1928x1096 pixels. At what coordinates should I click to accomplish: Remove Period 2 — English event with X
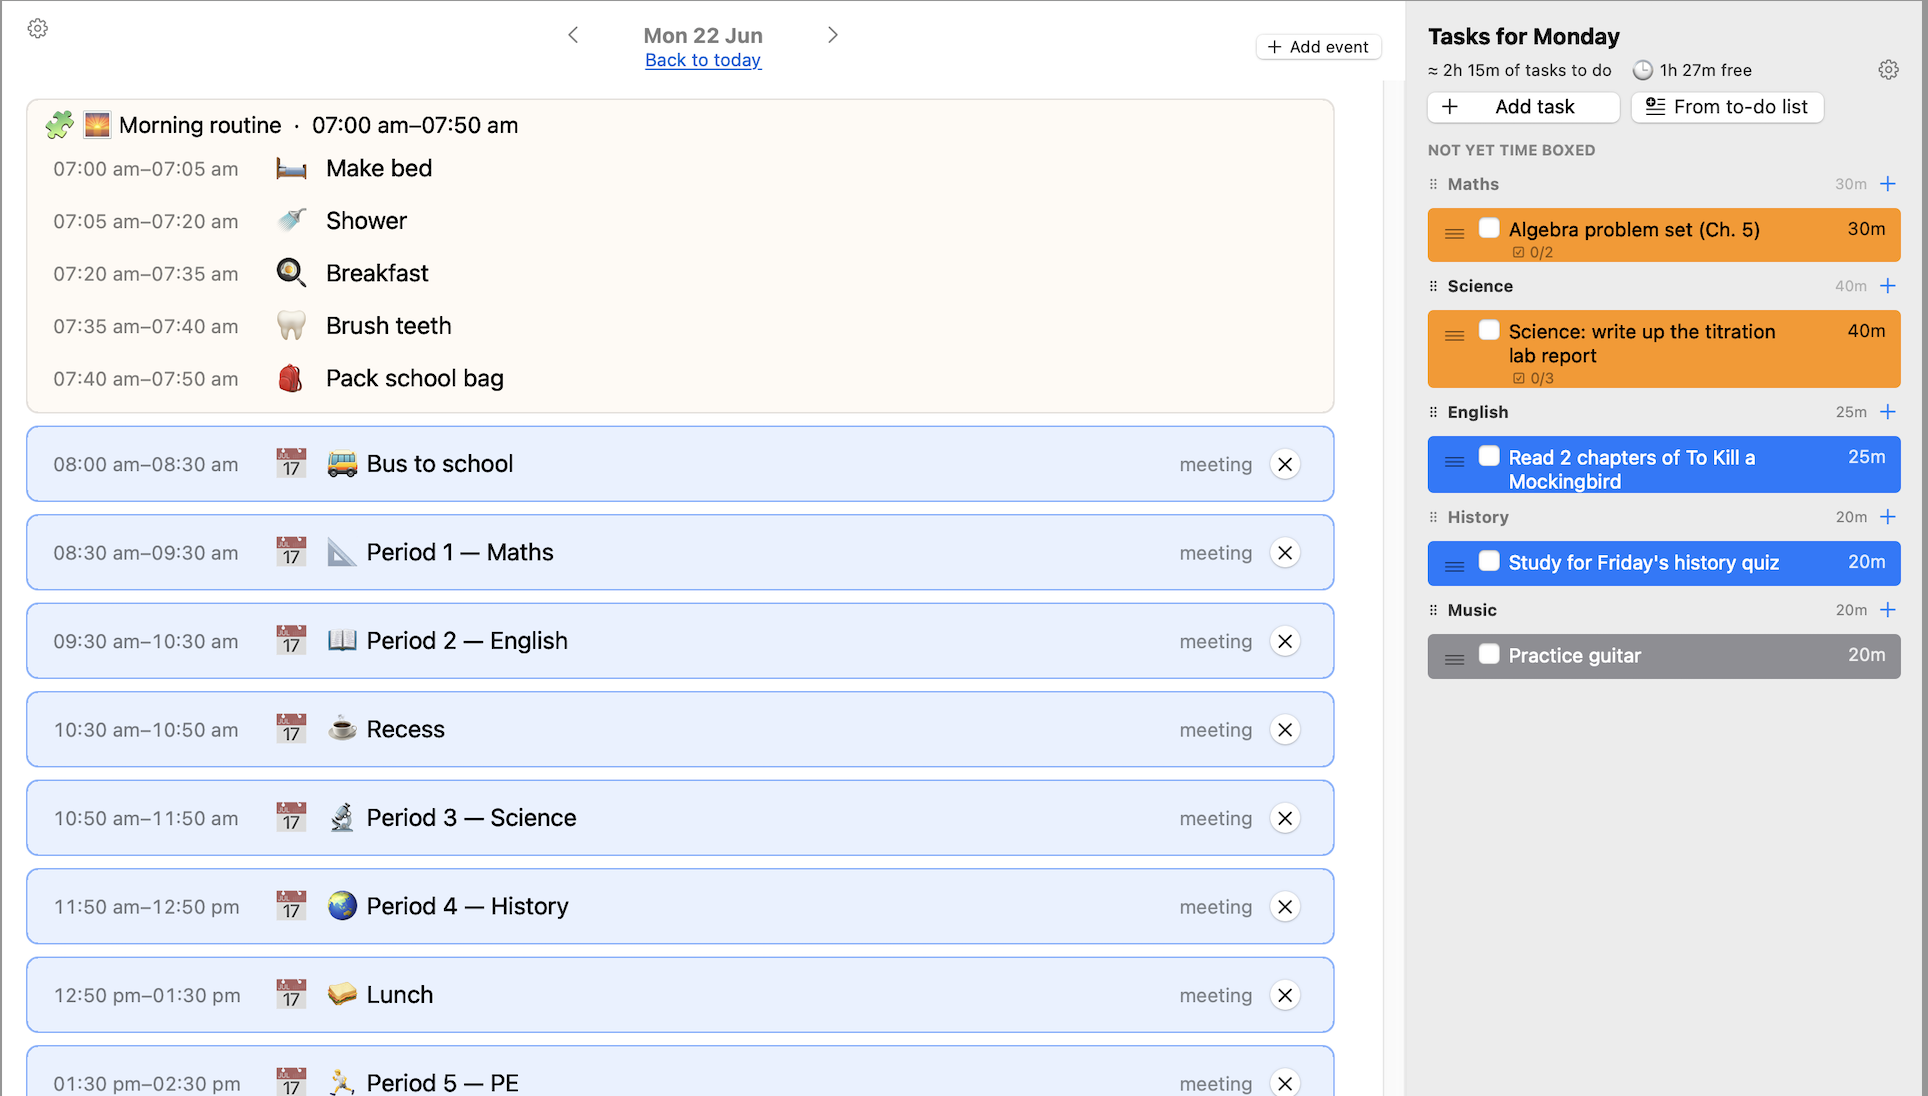click(x=1285, y=641)
